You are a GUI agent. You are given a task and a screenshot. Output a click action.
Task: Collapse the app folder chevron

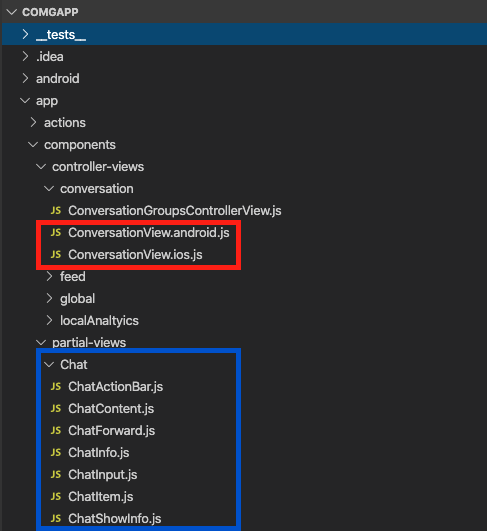pos(25,101)
